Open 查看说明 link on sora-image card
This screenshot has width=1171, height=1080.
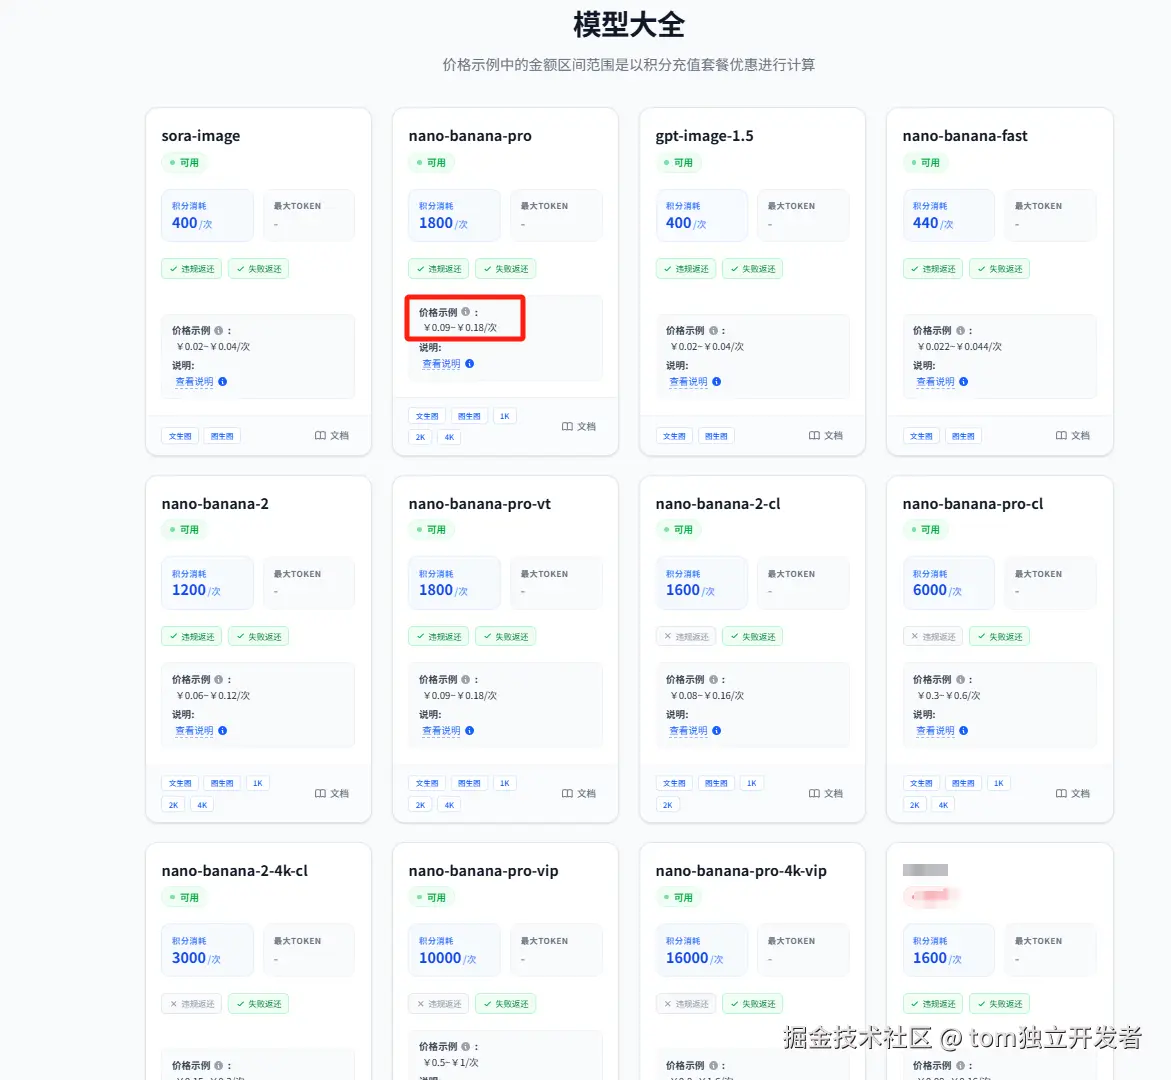(194, 382)
